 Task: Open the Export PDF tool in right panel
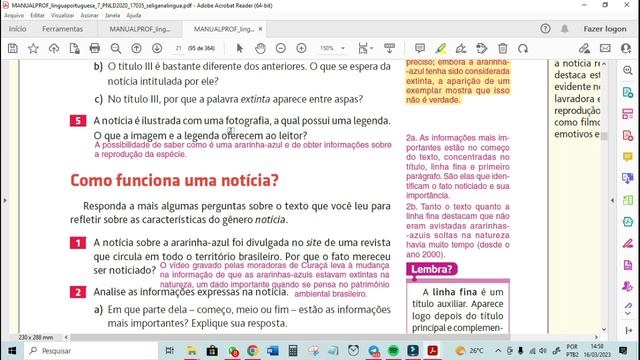pos(628,92)
